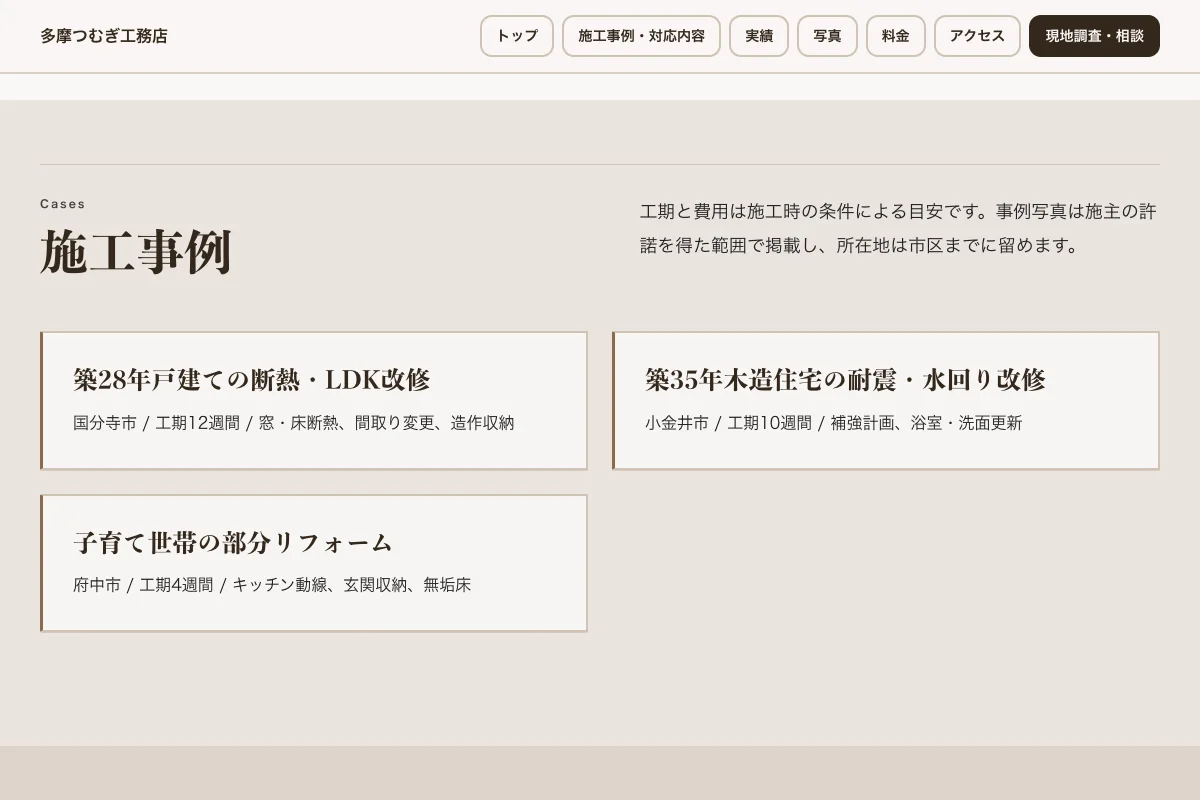The image size is (1200, 800).
Task: Open the 写真 nav item
Action: [x=827, y=36]
